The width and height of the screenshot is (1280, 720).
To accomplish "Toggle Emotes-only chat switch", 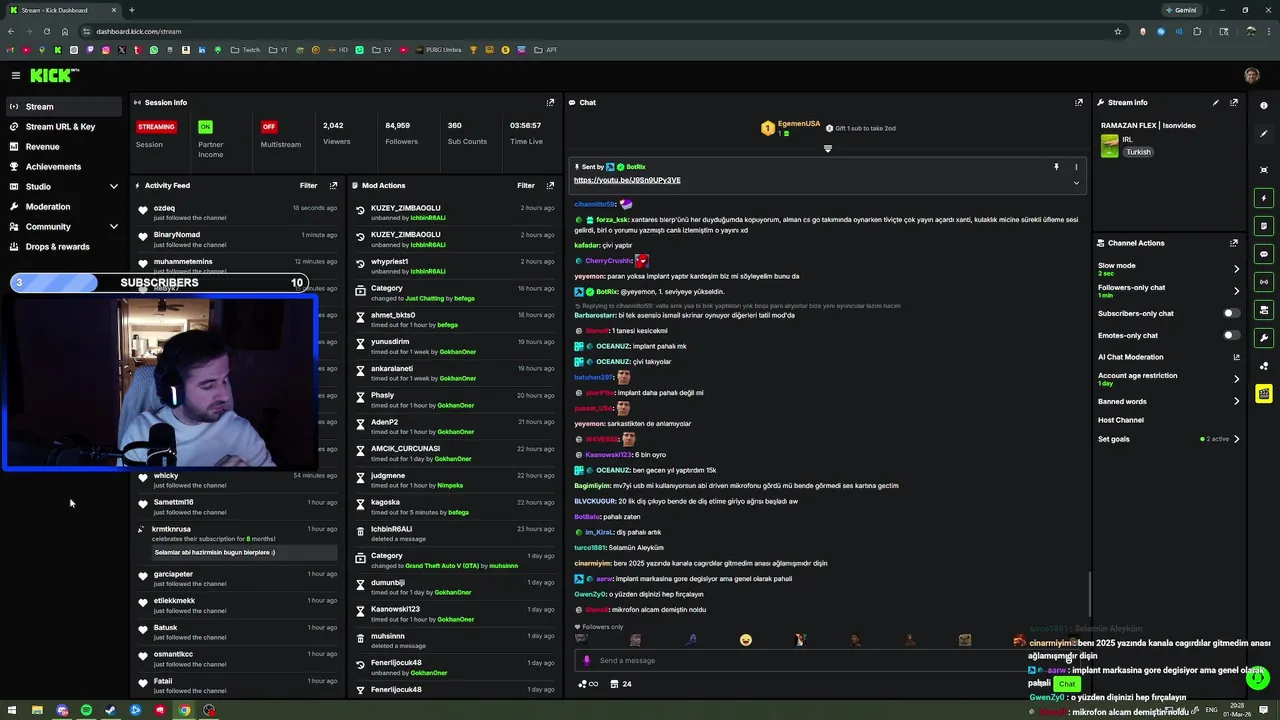I will pos(1232,335).
